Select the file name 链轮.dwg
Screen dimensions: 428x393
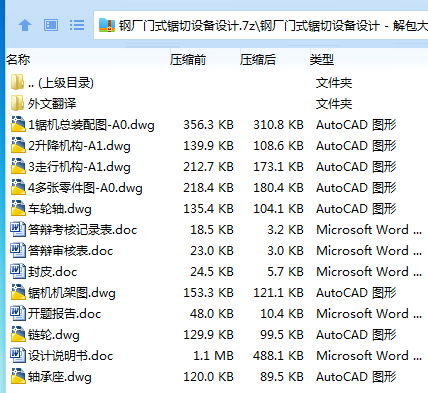[x=54, y=335]
